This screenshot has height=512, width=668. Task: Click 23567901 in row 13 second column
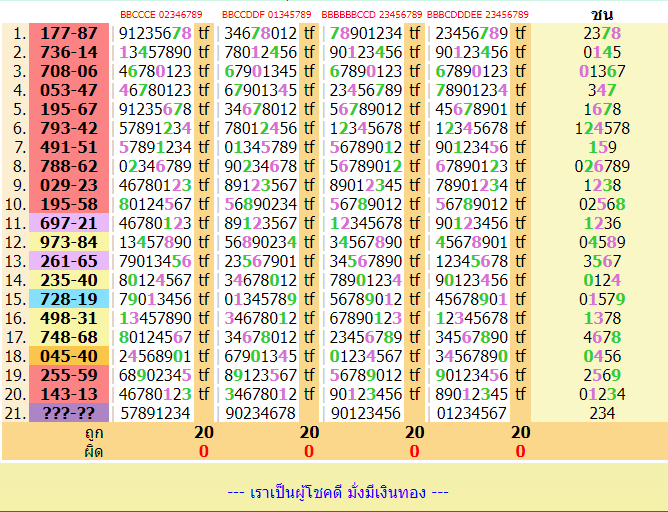pos(260,261)
